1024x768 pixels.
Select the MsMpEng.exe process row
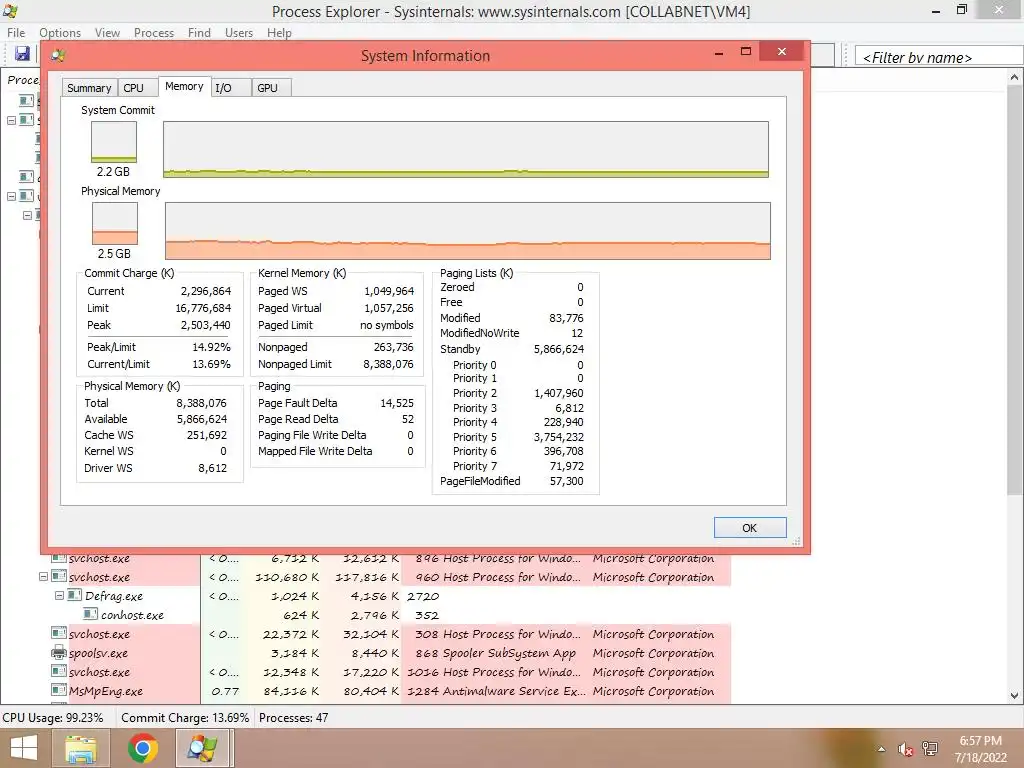[391, 690]
